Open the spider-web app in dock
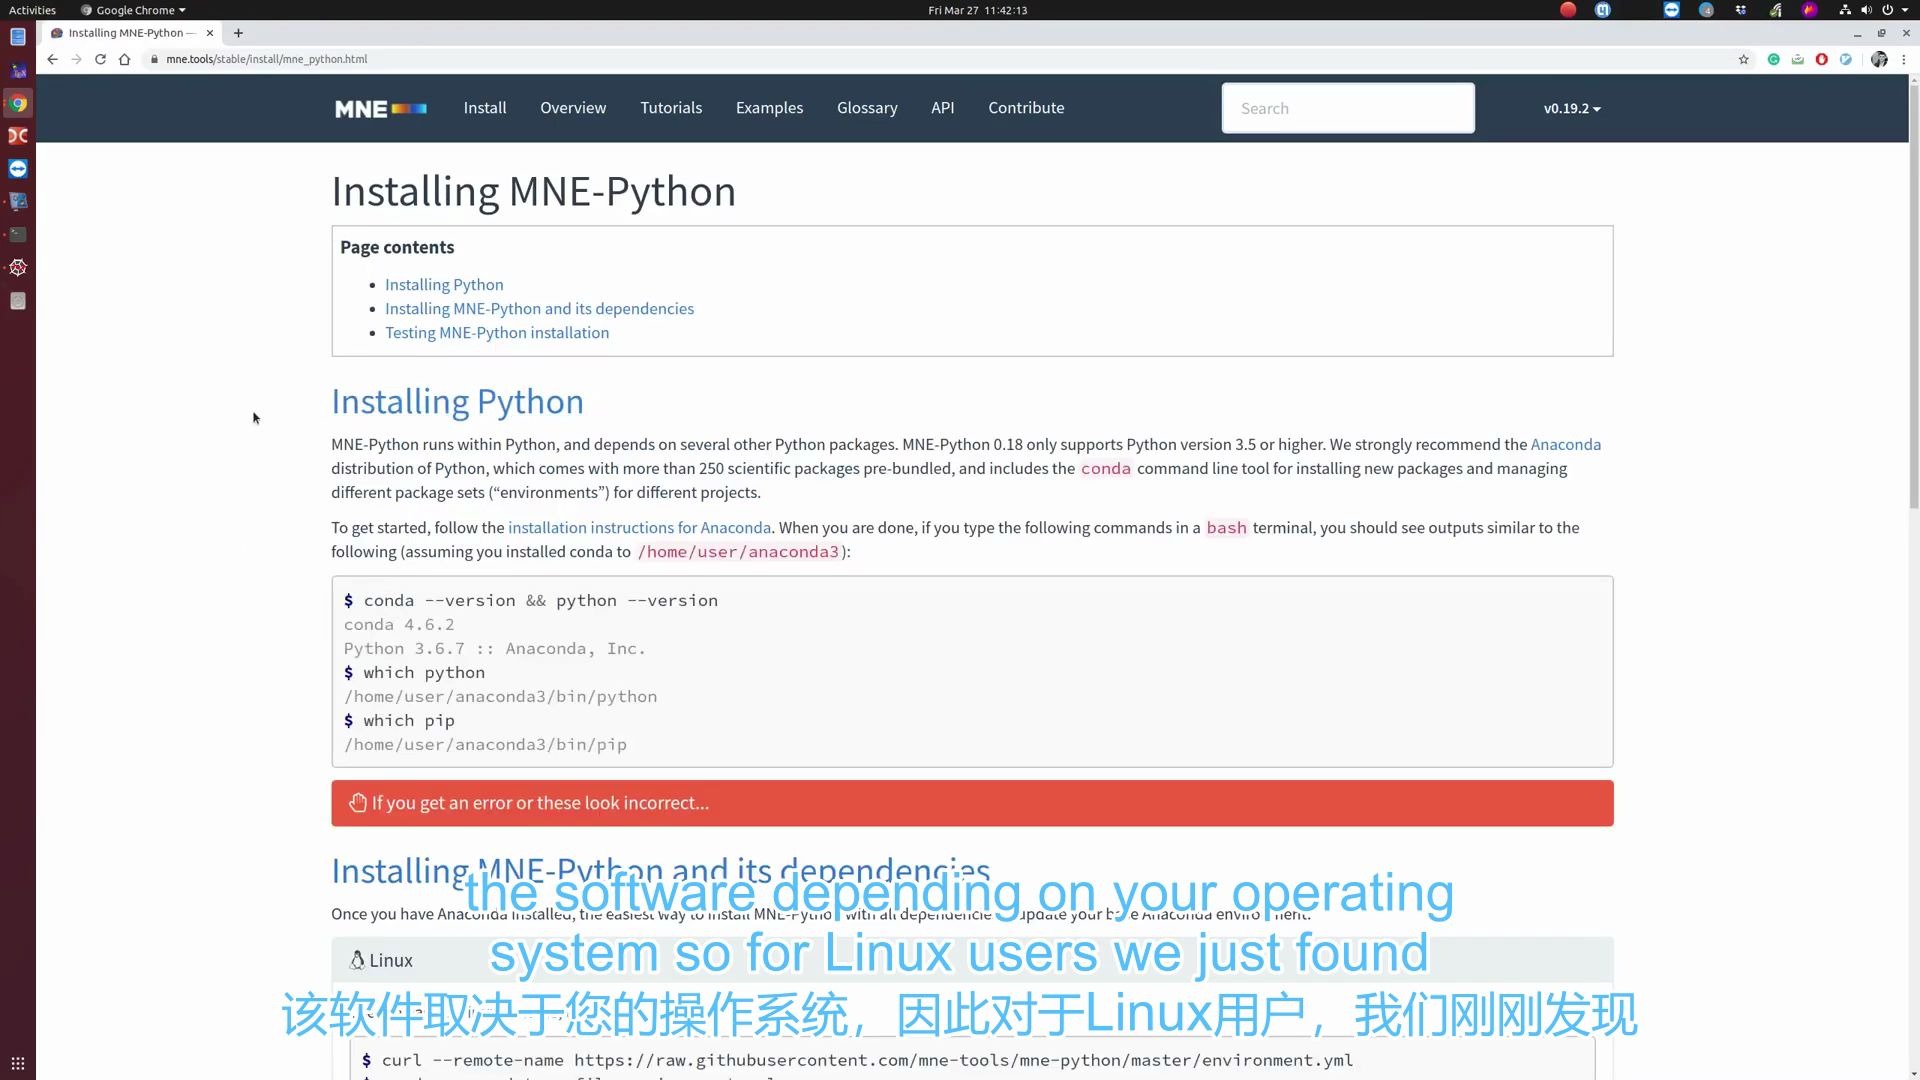This screenshot has height=1080, width=1920. pyautogui.click(x=18, y=267)
